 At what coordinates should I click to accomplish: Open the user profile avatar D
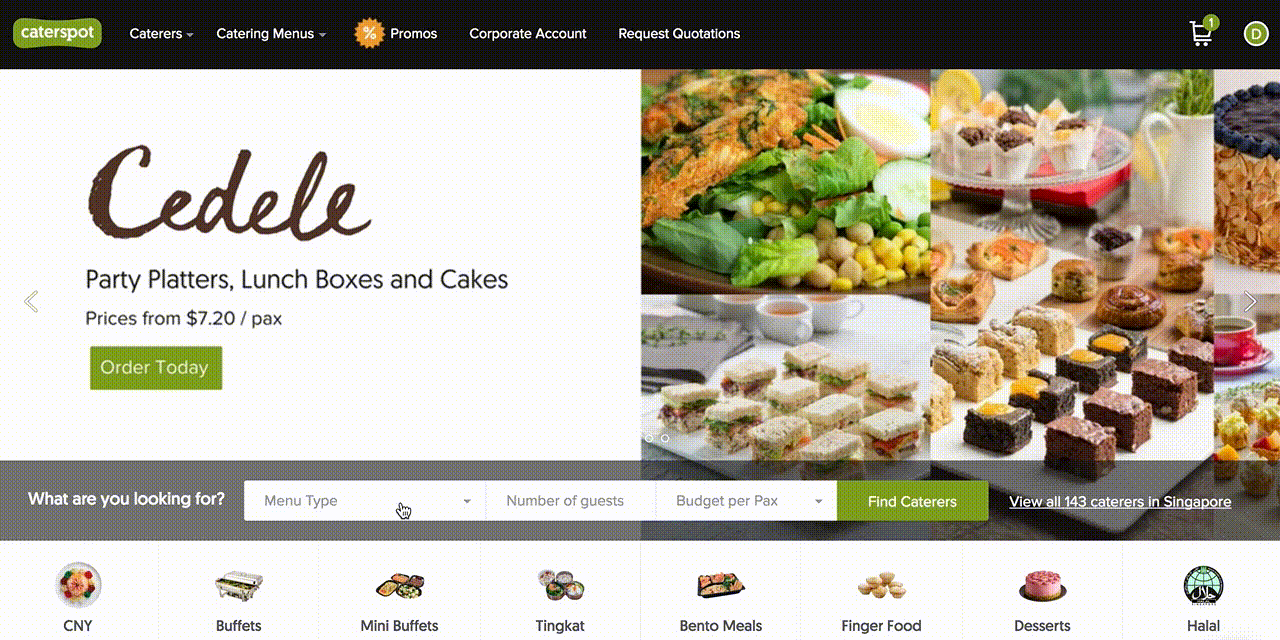click(1255, 33)
